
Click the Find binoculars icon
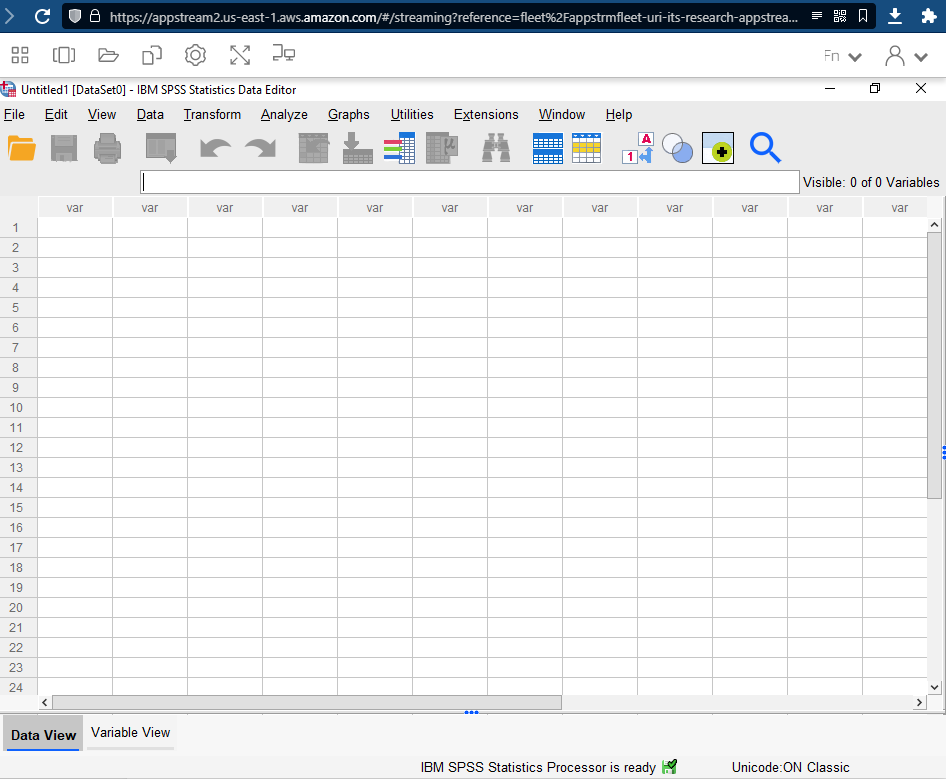point(496,149)
